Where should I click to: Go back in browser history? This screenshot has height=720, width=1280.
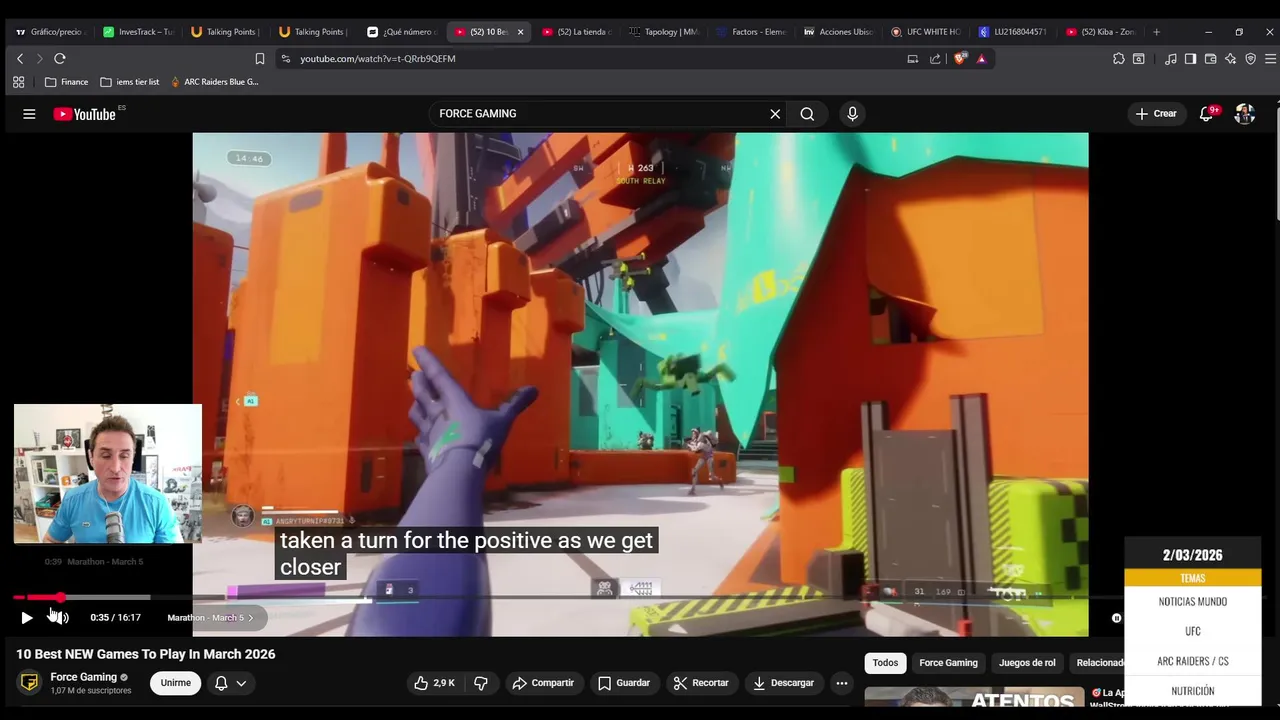(20, 59)
